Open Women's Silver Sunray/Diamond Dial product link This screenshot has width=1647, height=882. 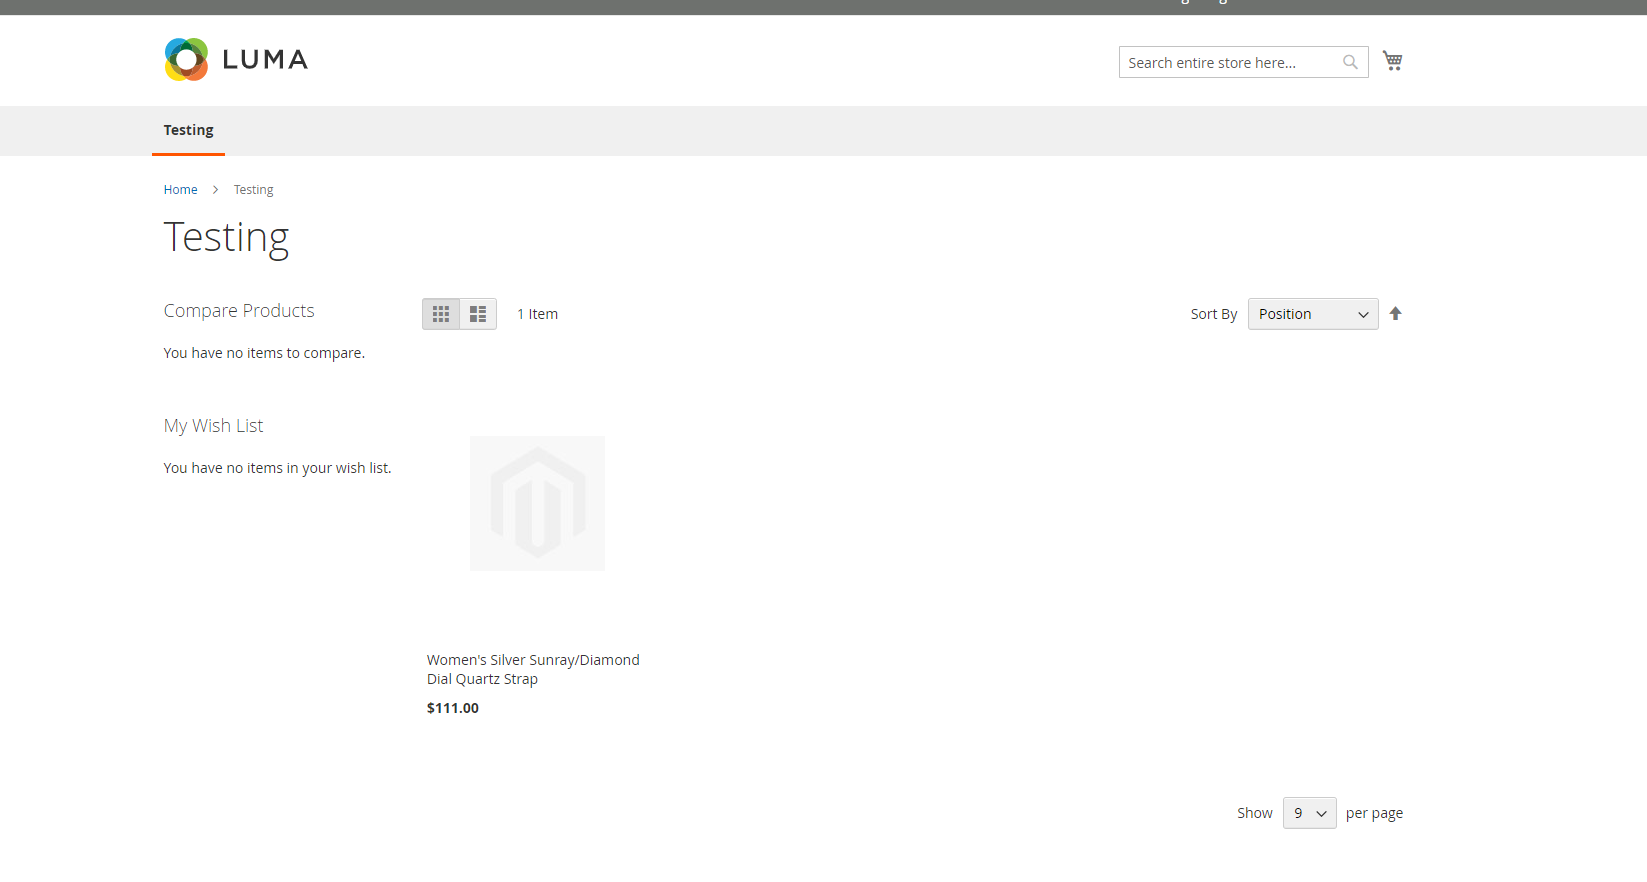[533, 669]
